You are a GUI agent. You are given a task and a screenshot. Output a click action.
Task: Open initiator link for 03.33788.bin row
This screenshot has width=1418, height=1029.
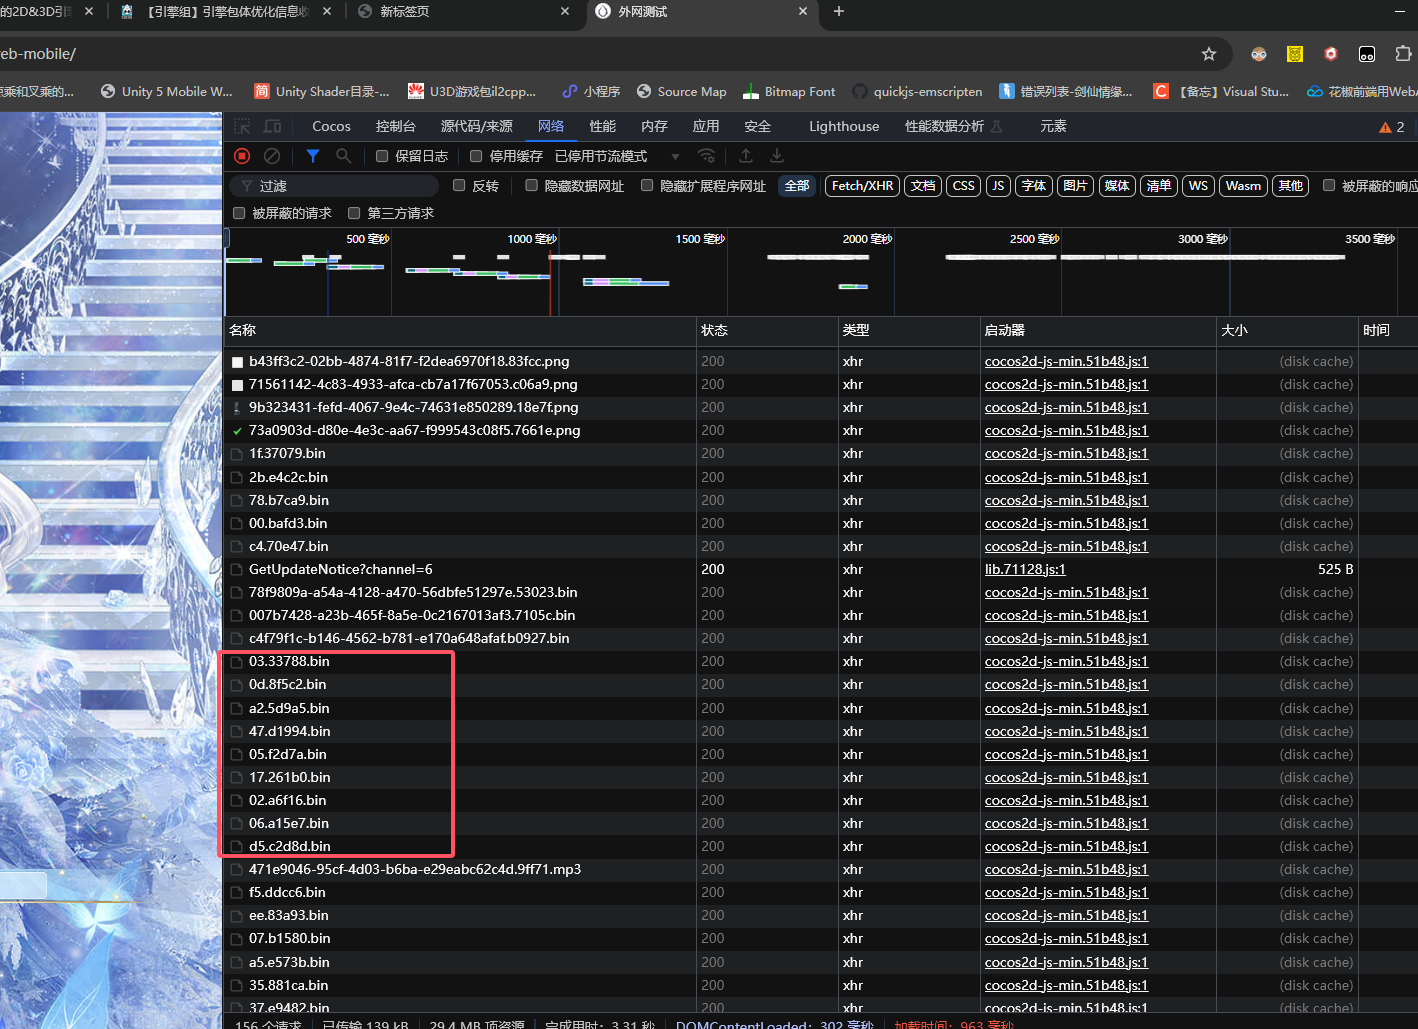click(x=1066, y=661)
